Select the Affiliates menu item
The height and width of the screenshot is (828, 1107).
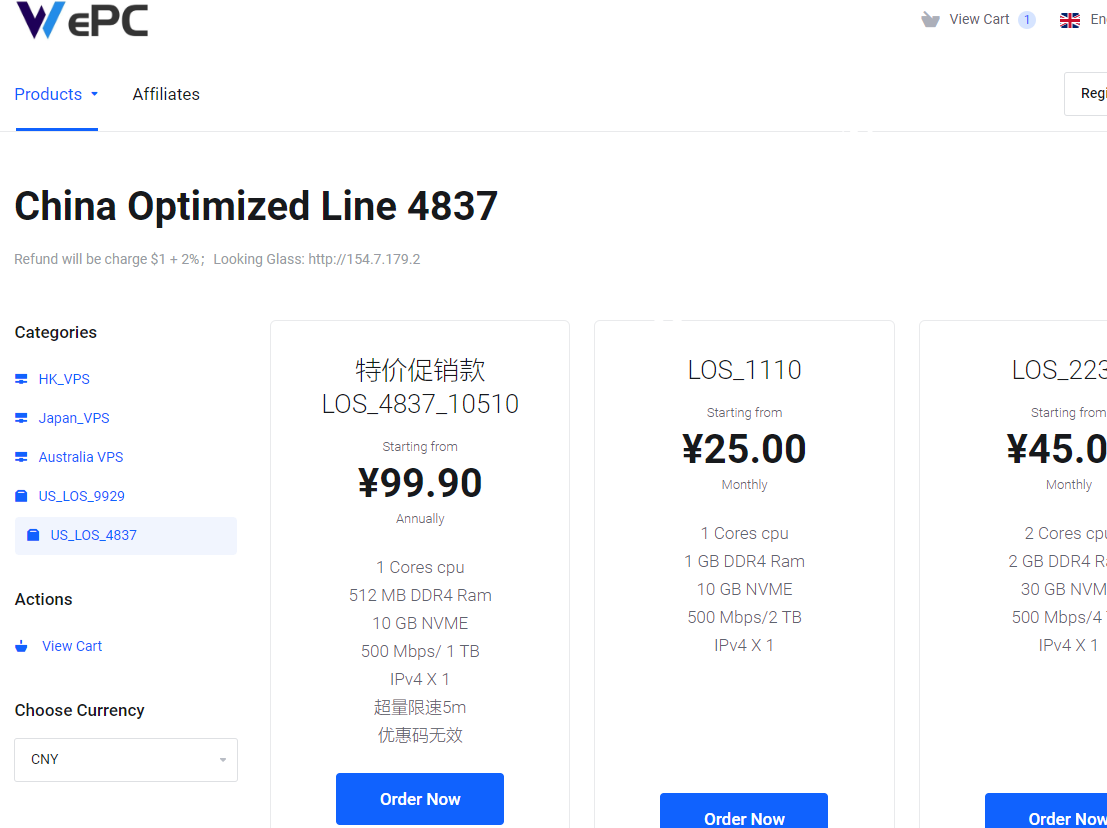coord(166,94)
